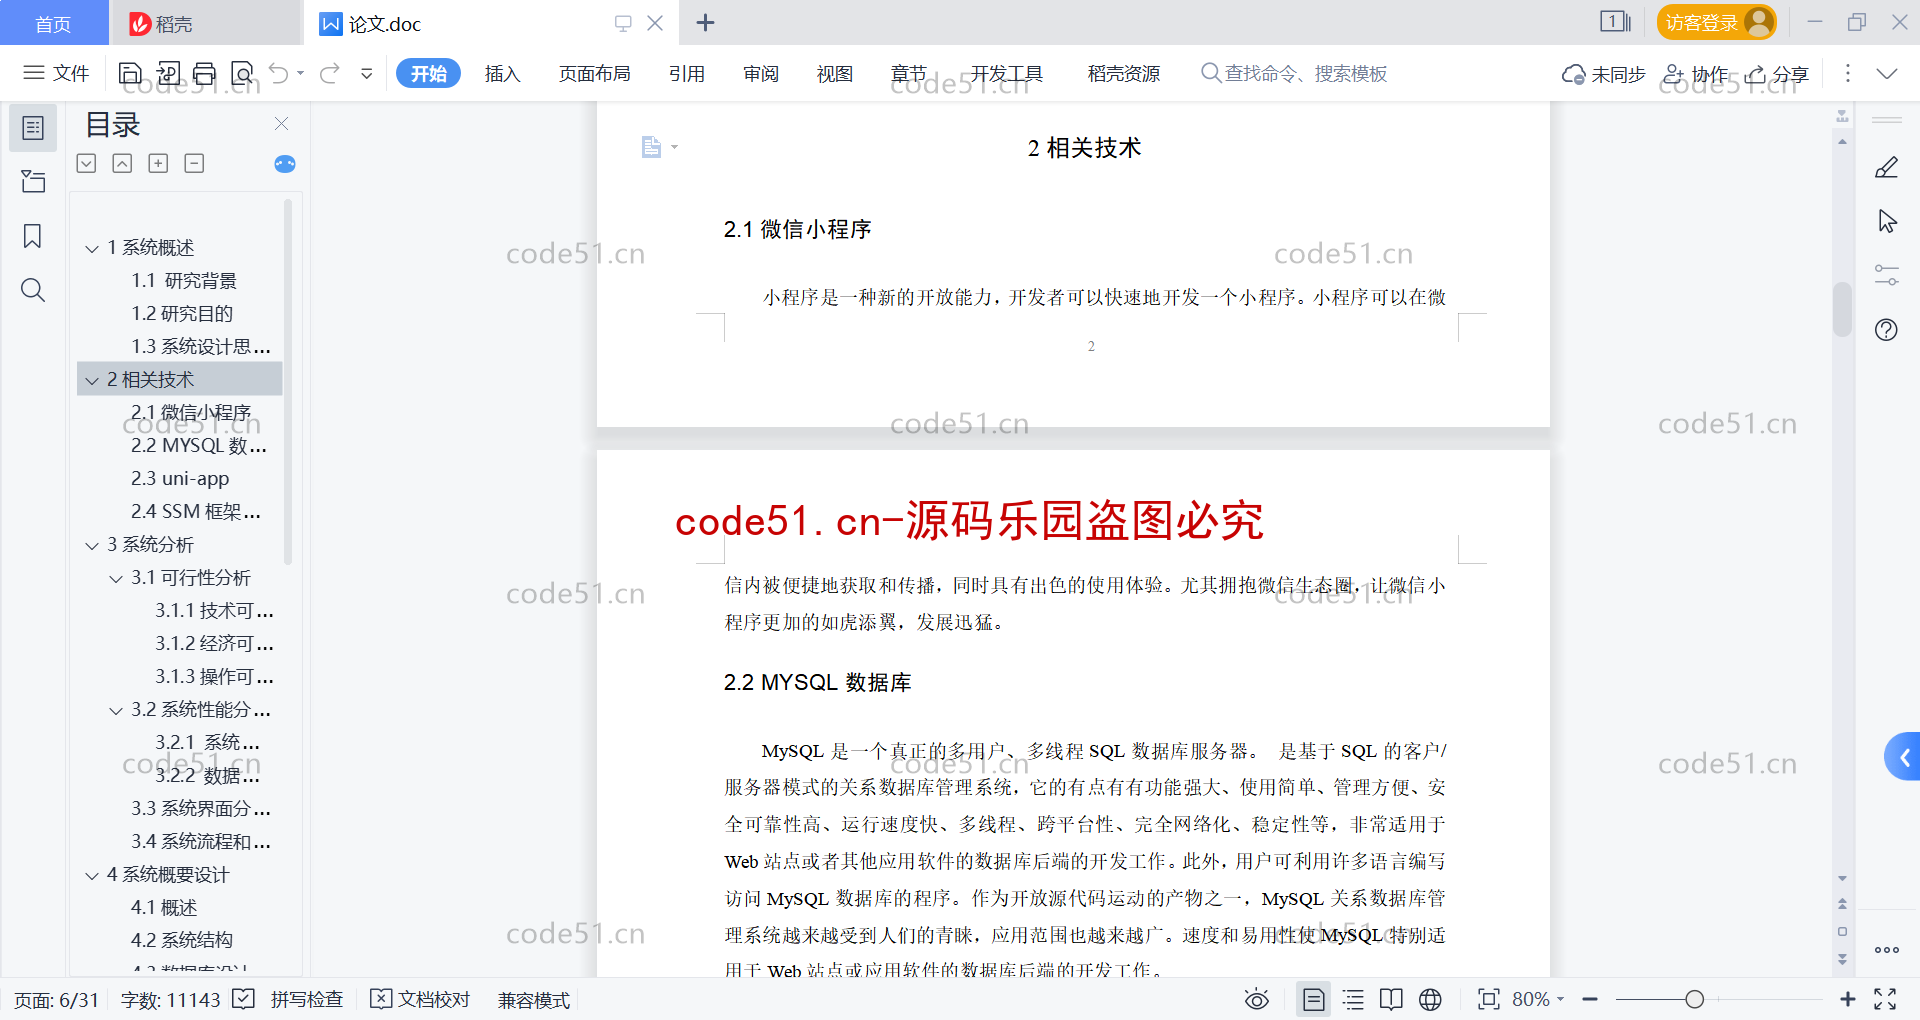Click the selection cursor icon on right sidebar
Image resolution: width=1920 pixels, height=1020 pixels.
[x=1886, y=222]
